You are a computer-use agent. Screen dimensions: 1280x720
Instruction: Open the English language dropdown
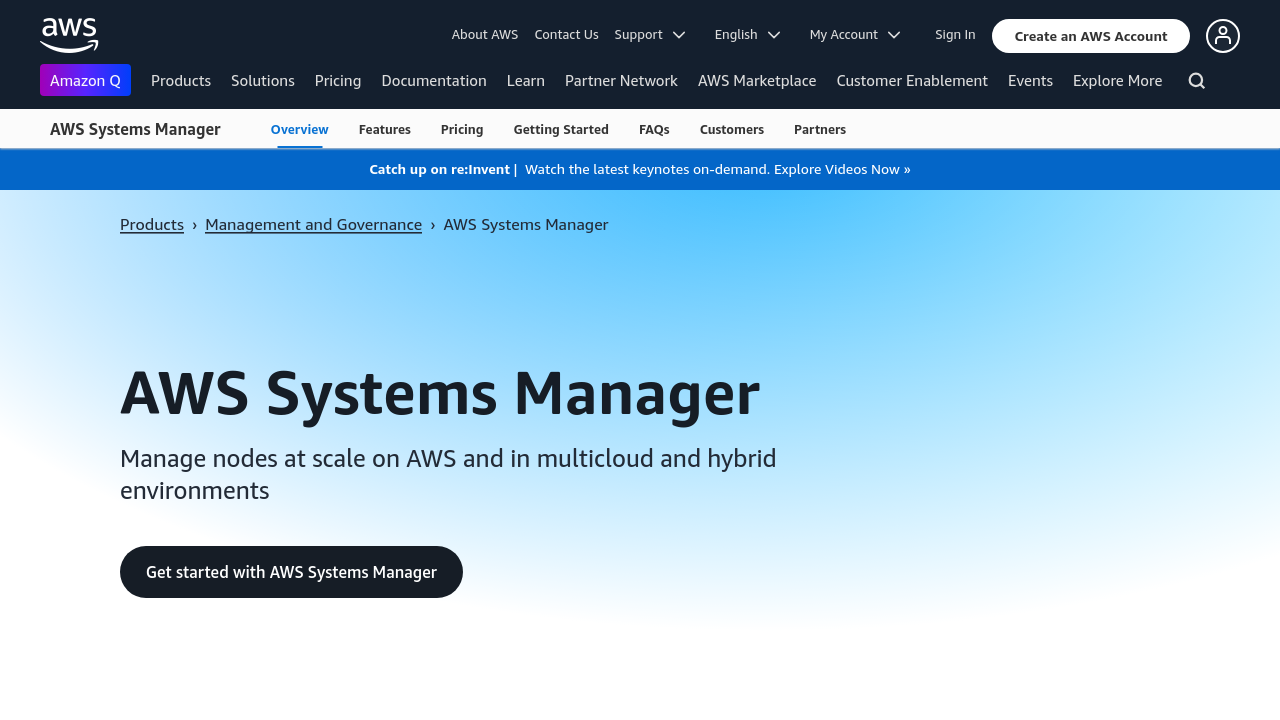pos(747,35)
